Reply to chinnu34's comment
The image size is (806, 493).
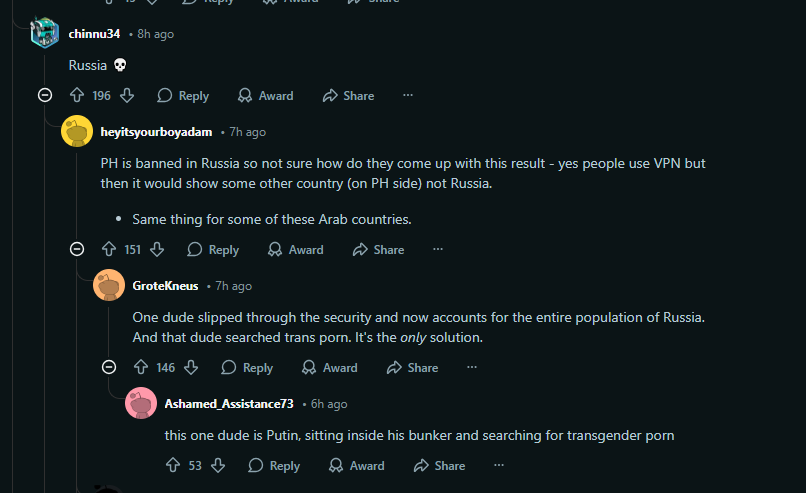pyautogui.click(x=183, y=96)
